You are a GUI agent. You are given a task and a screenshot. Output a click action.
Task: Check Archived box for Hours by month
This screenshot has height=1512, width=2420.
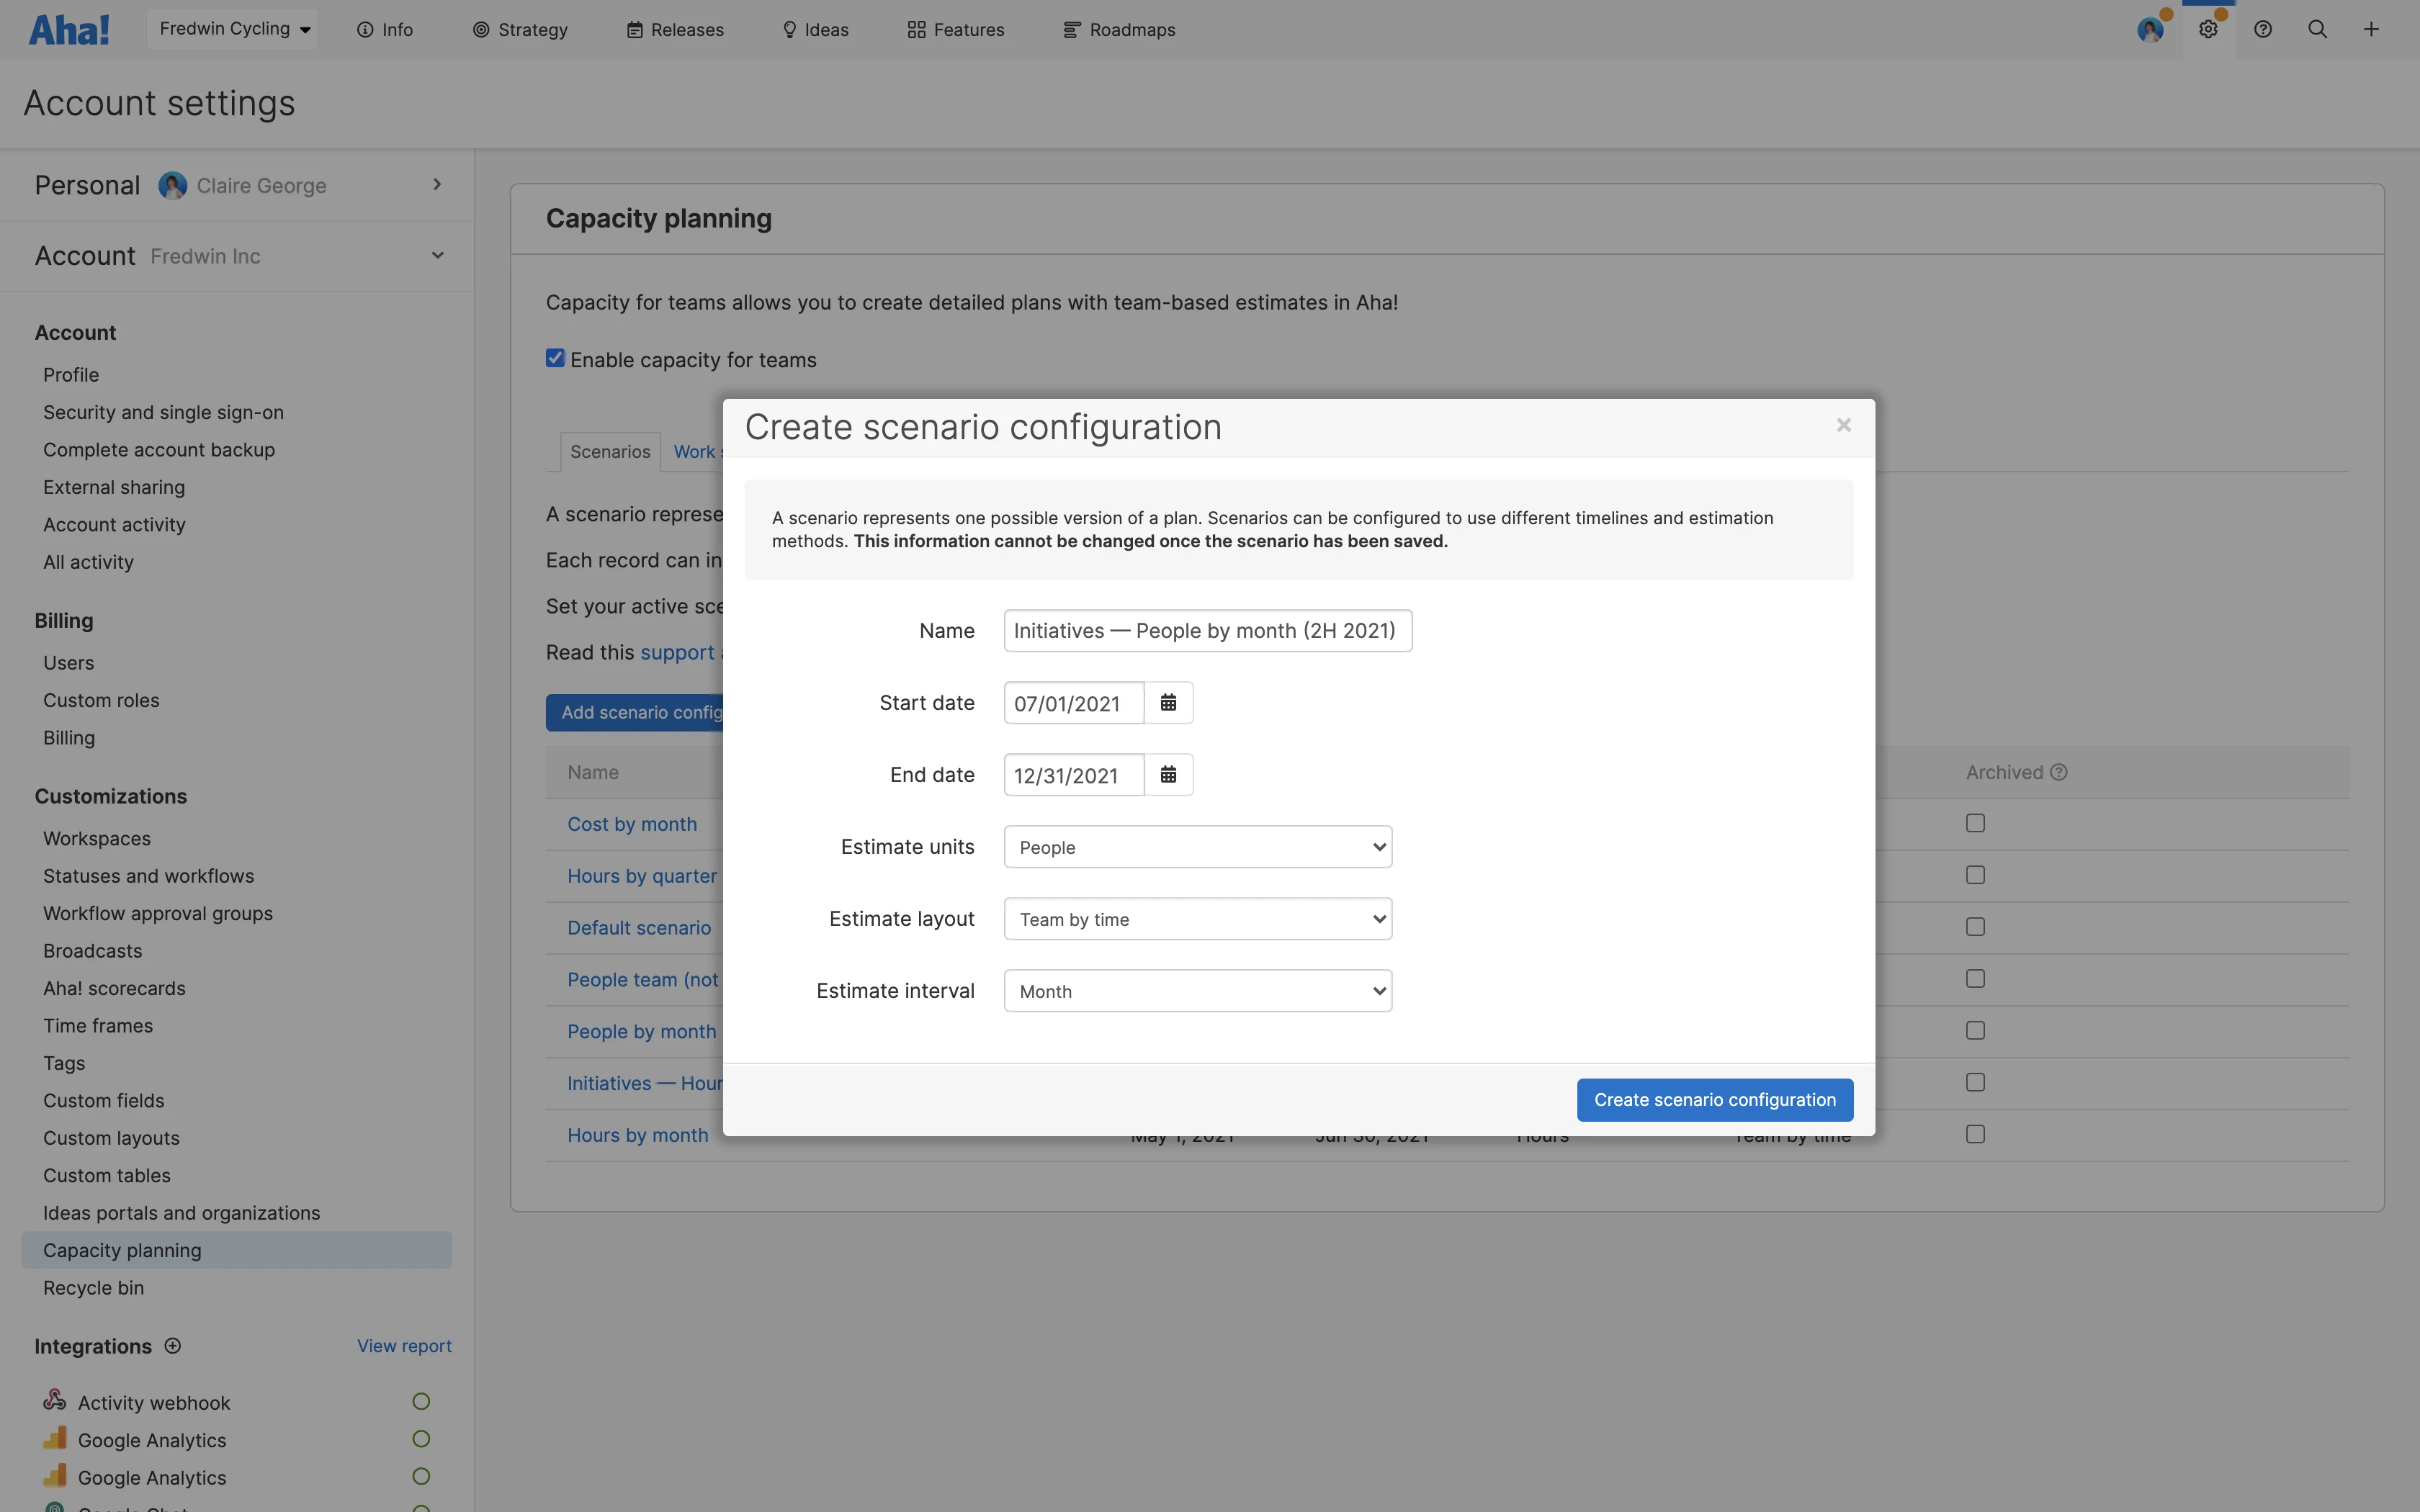pyautogui.click(x=1975, y=1134)
